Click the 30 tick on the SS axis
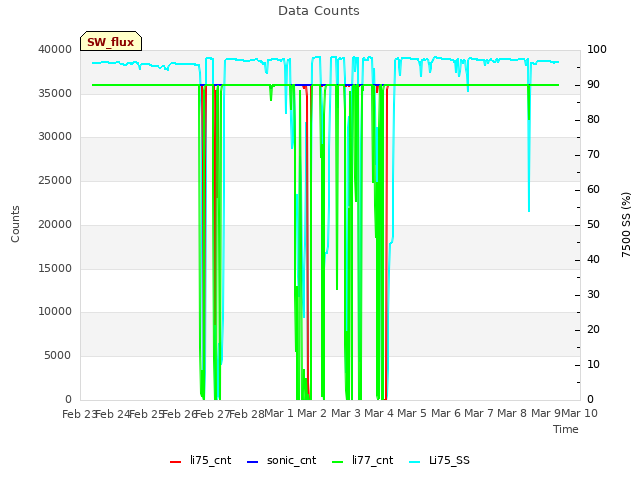Image resolution: width=640 pixels, height=480 pixels. pos(593,294)
